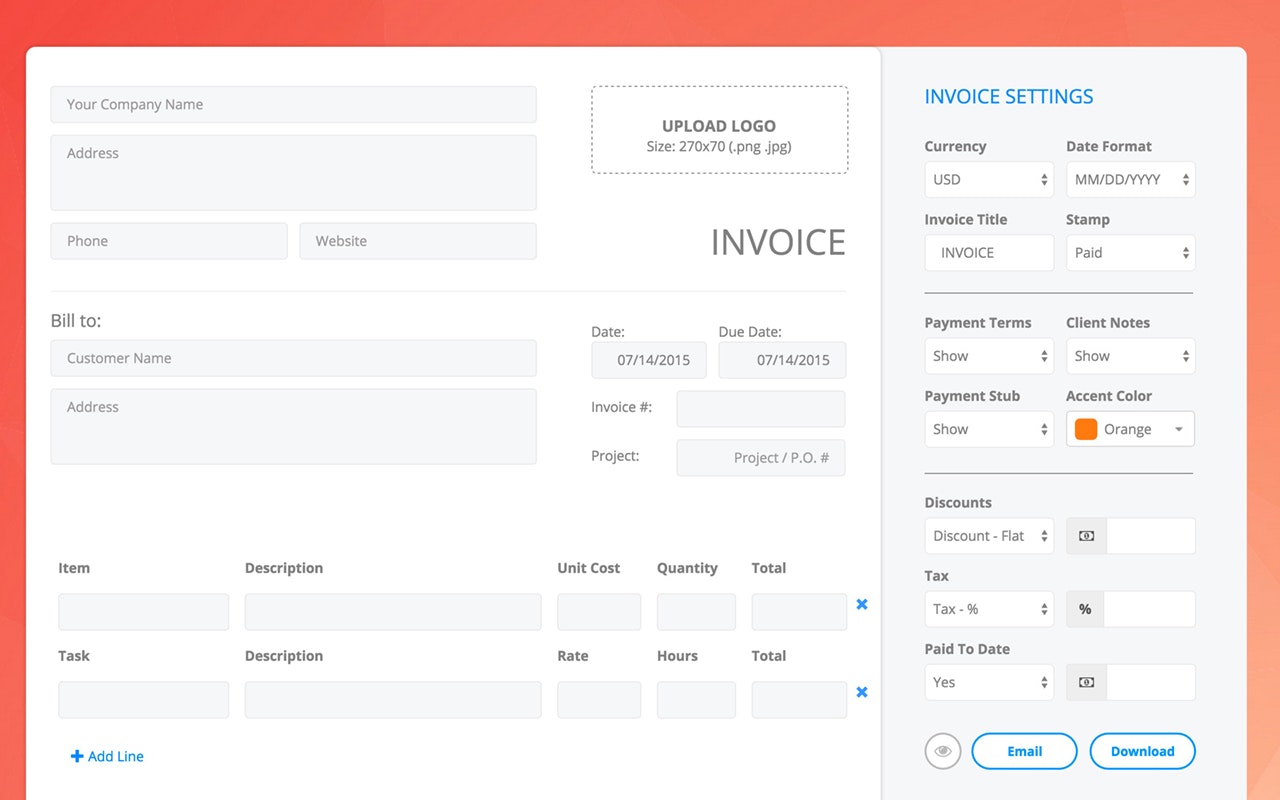Open the Discount - Flat dropdown

pyautogui.click(x=988, y=535)
